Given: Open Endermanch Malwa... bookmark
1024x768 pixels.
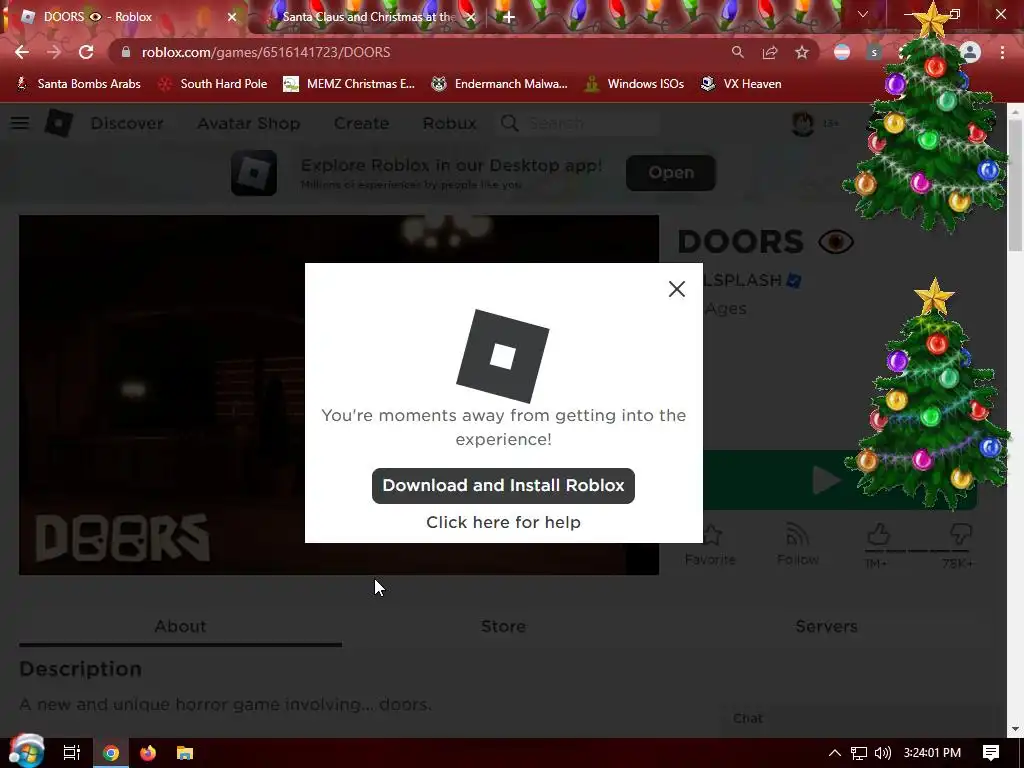Looking at the screenshot, I should (500, 84).
